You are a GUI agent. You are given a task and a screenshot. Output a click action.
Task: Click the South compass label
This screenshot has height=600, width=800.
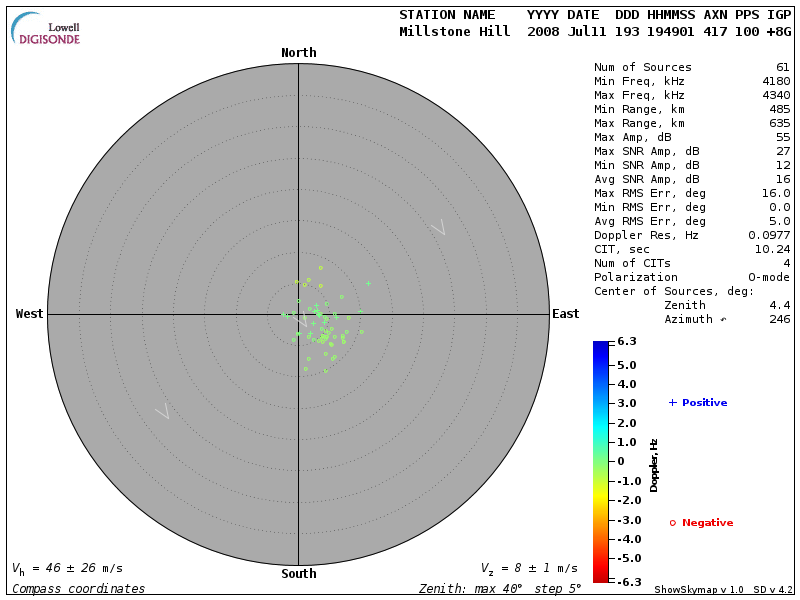(x=298, y=574)
